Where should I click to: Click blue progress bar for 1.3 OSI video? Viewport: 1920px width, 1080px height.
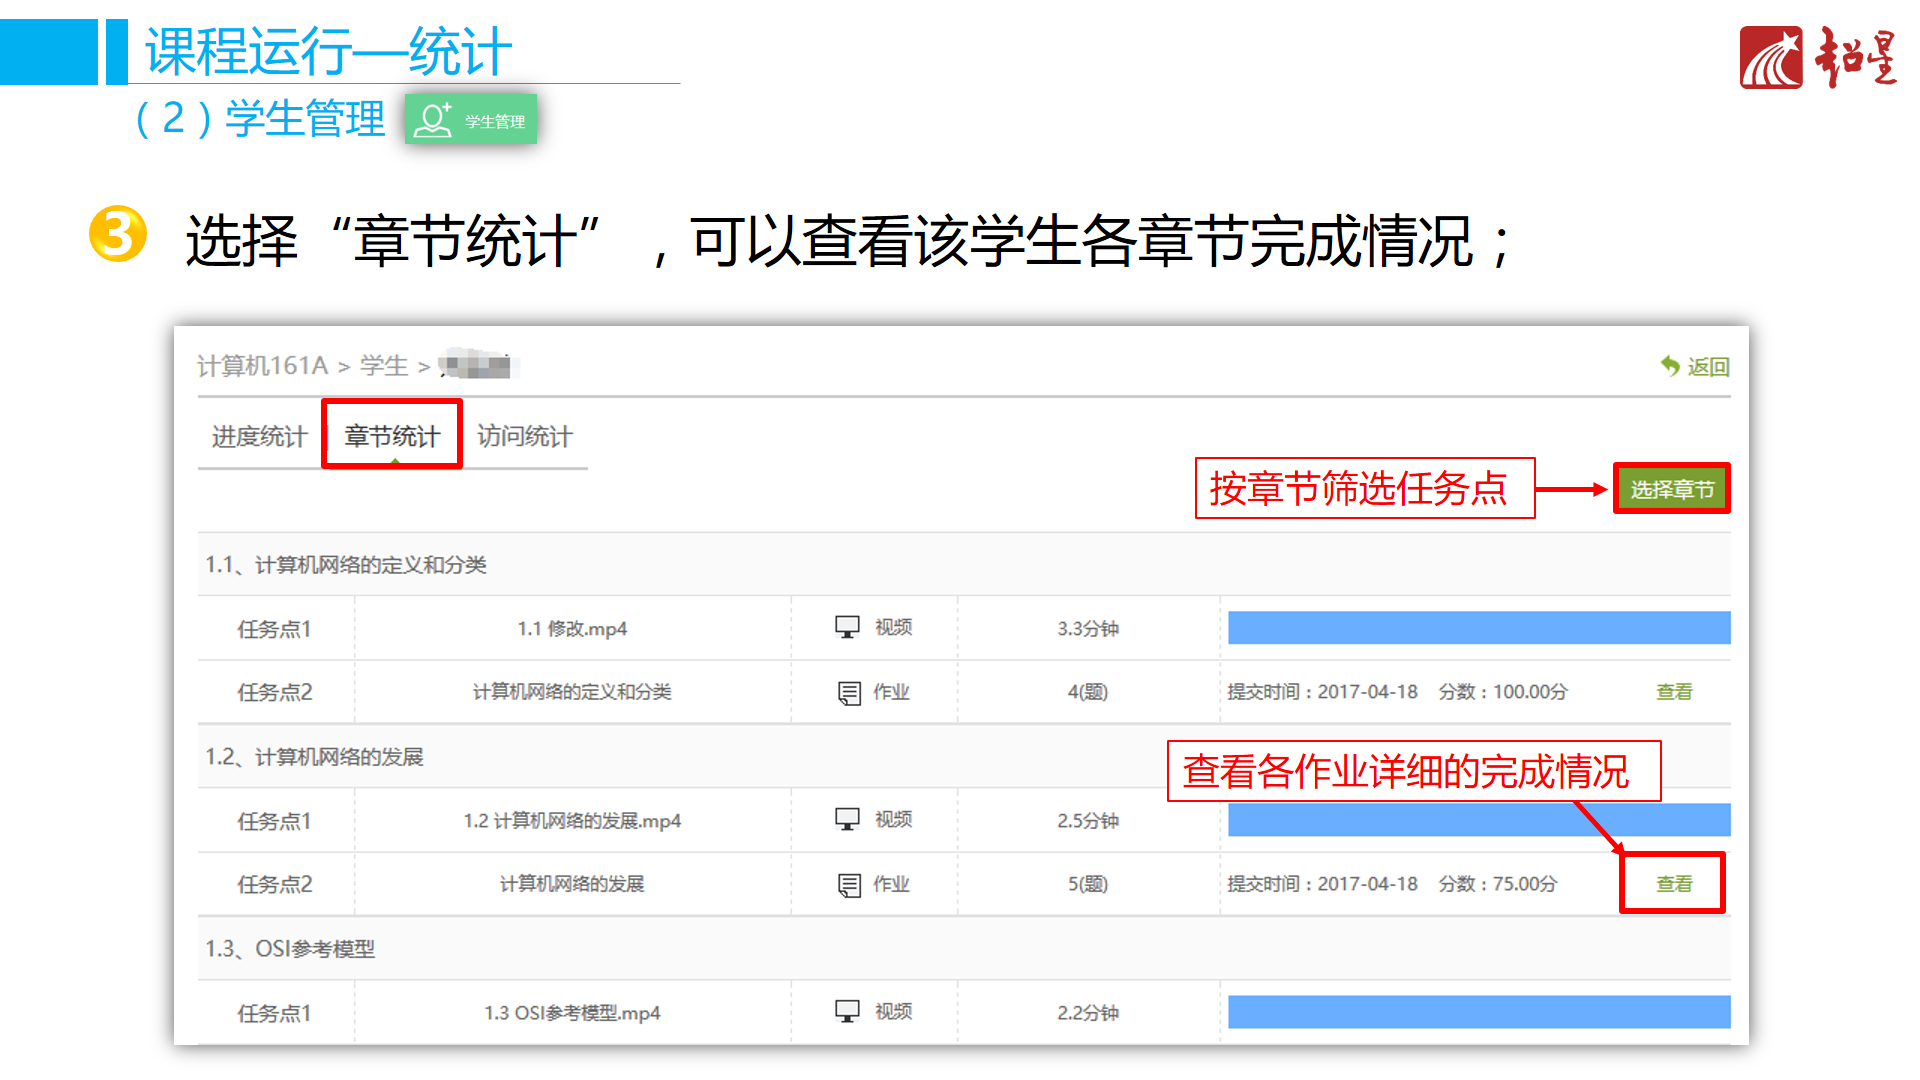tap(1478, 1012)
